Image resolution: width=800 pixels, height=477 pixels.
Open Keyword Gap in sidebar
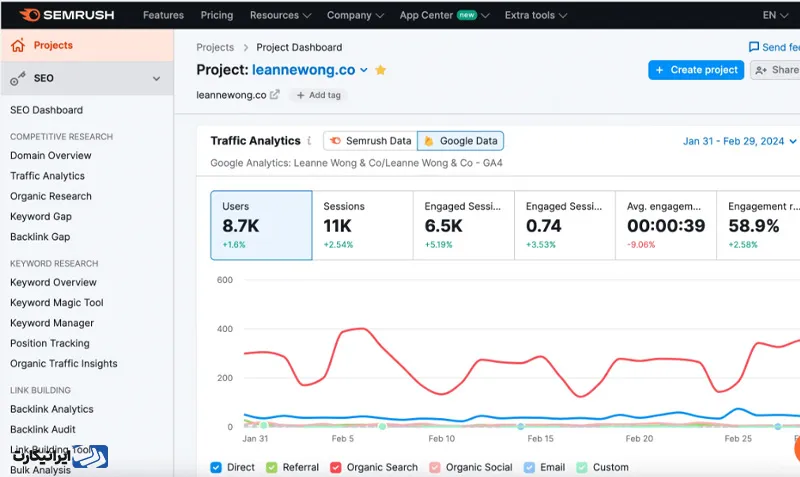point(41,217)
